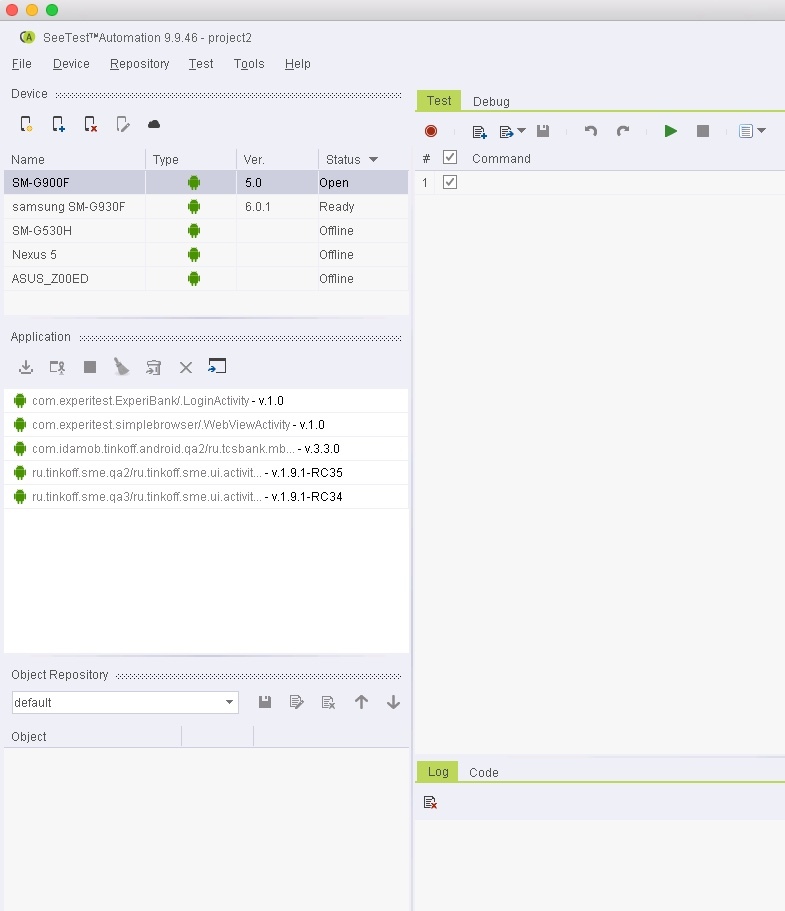Select the Nexus 5 device row

click(x=206, y=254)
